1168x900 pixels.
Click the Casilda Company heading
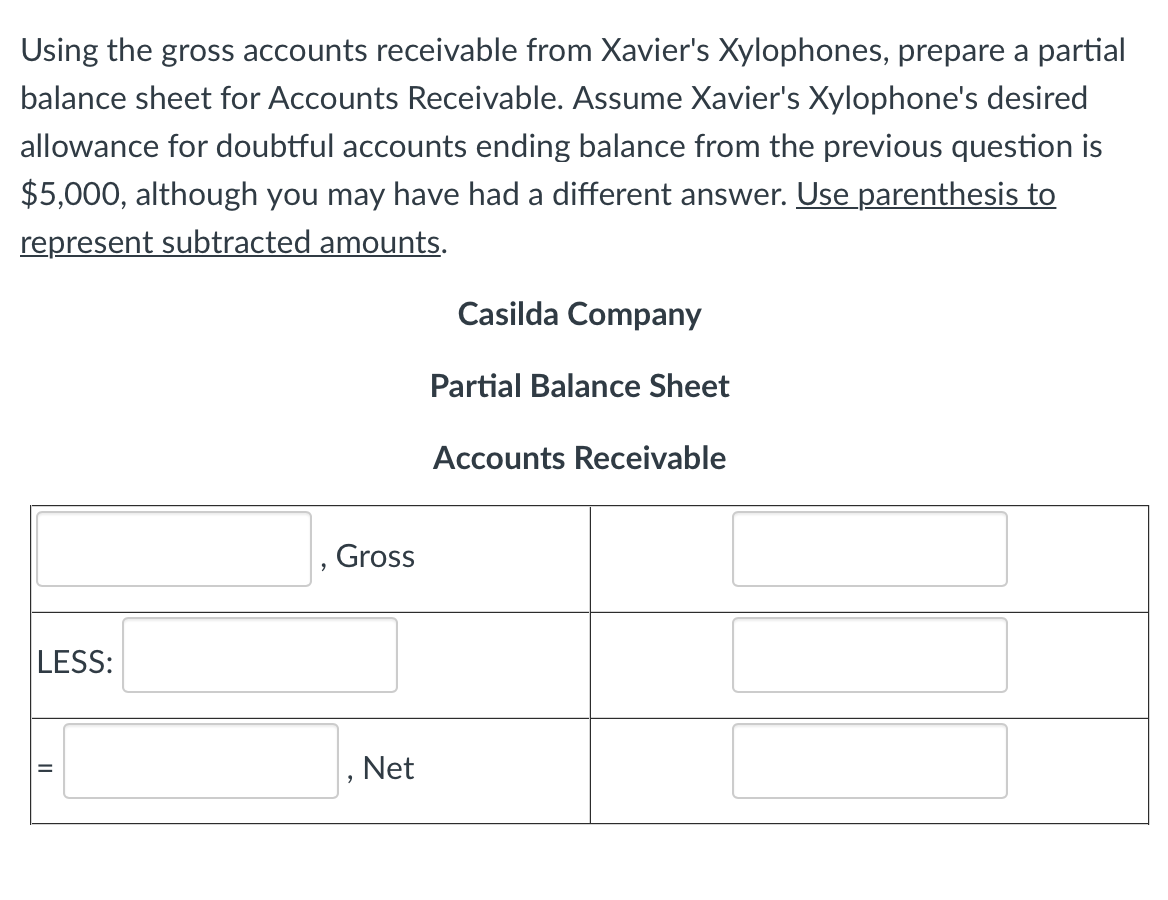(579, 314)
